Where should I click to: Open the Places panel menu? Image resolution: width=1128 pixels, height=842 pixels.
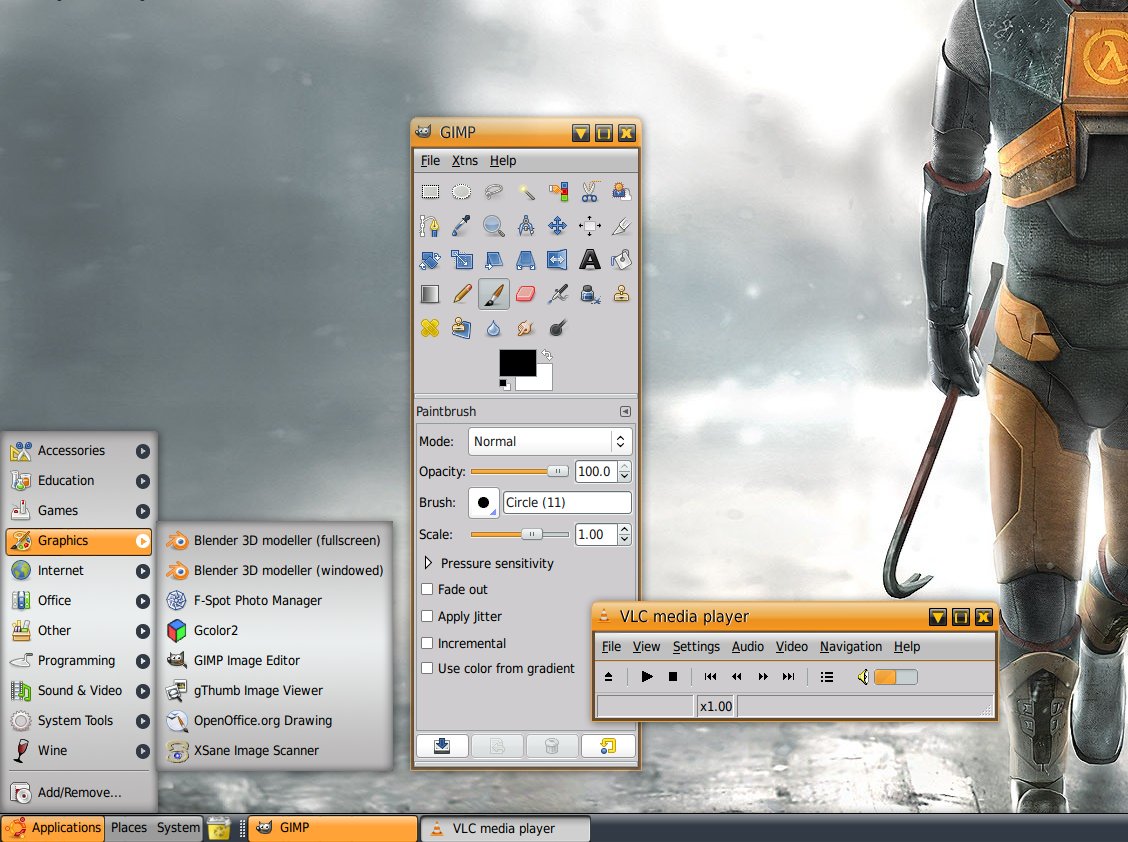pyautogui.click(x=129, y=828)
